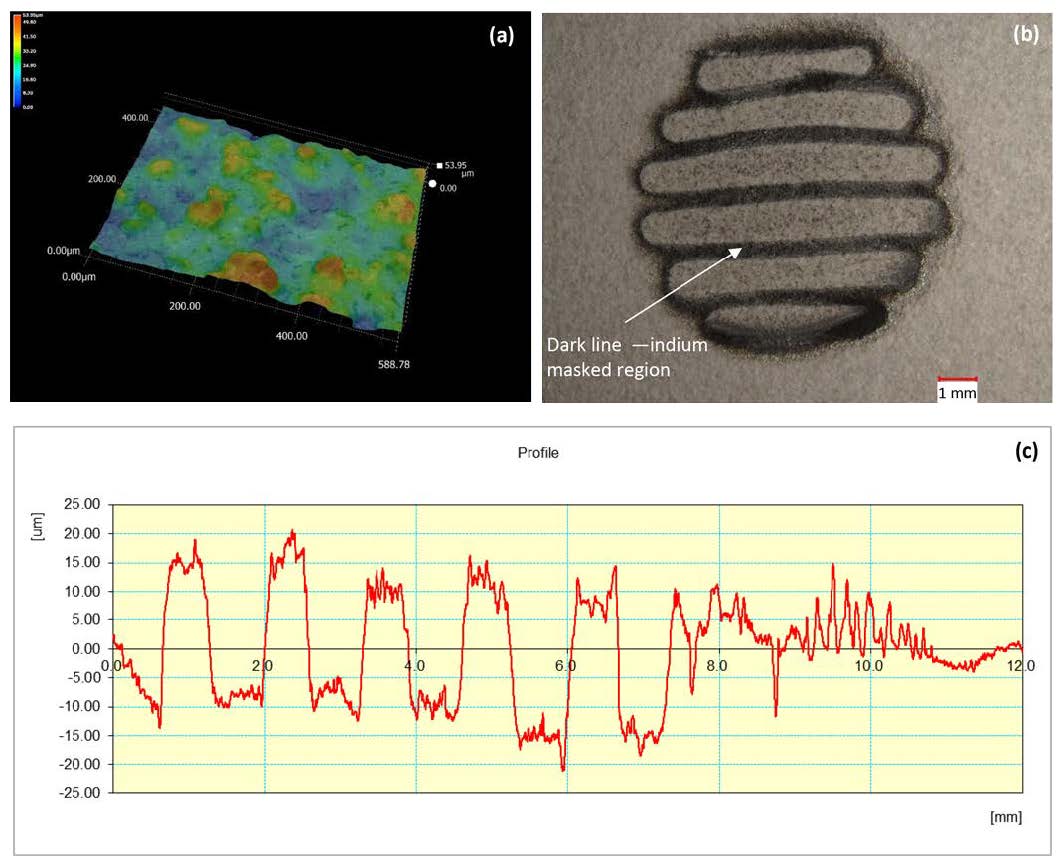Click the "-25.00" y-axis value
The width and height of the screenshot is (1061, 861).
[79, 793]
